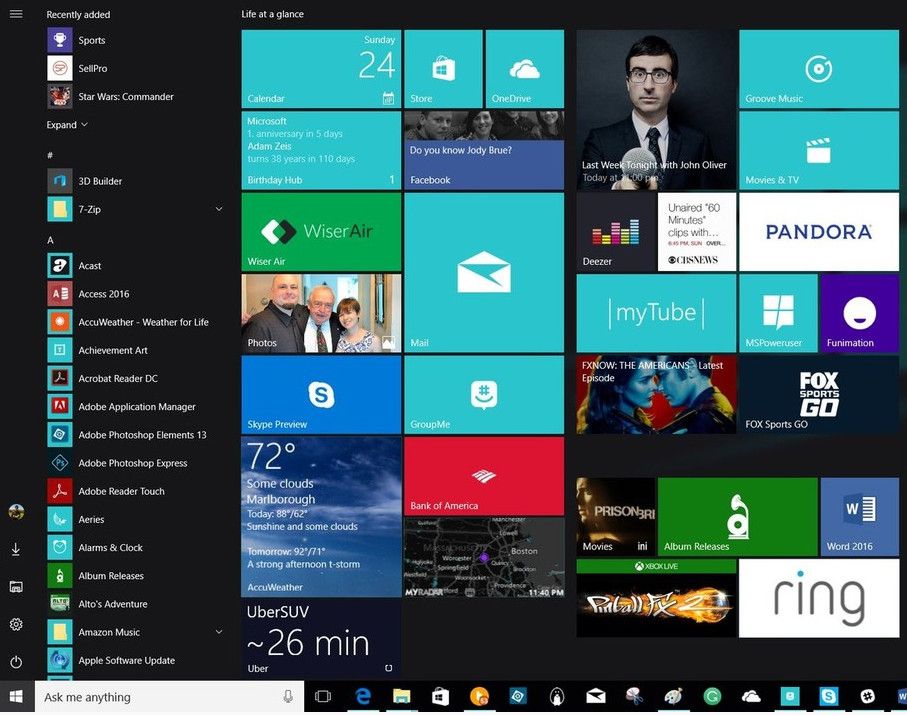Click the Power button in sidebar
Image resolution: width=907 pixels, height=715 pixels.
click(x=16, y=662)
